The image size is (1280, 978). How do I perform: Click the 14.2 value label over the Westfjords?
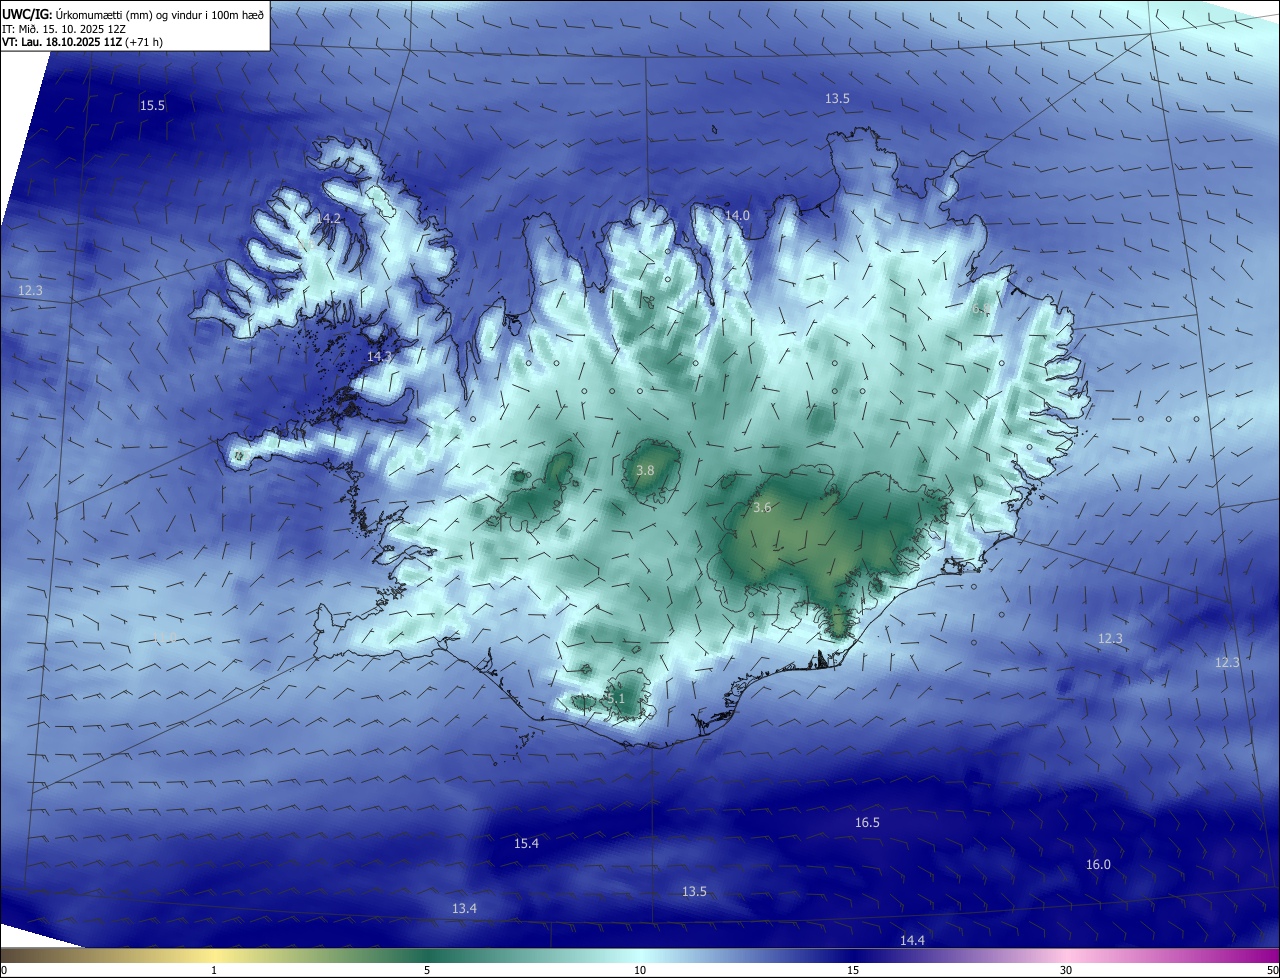[x=328, y=217]
